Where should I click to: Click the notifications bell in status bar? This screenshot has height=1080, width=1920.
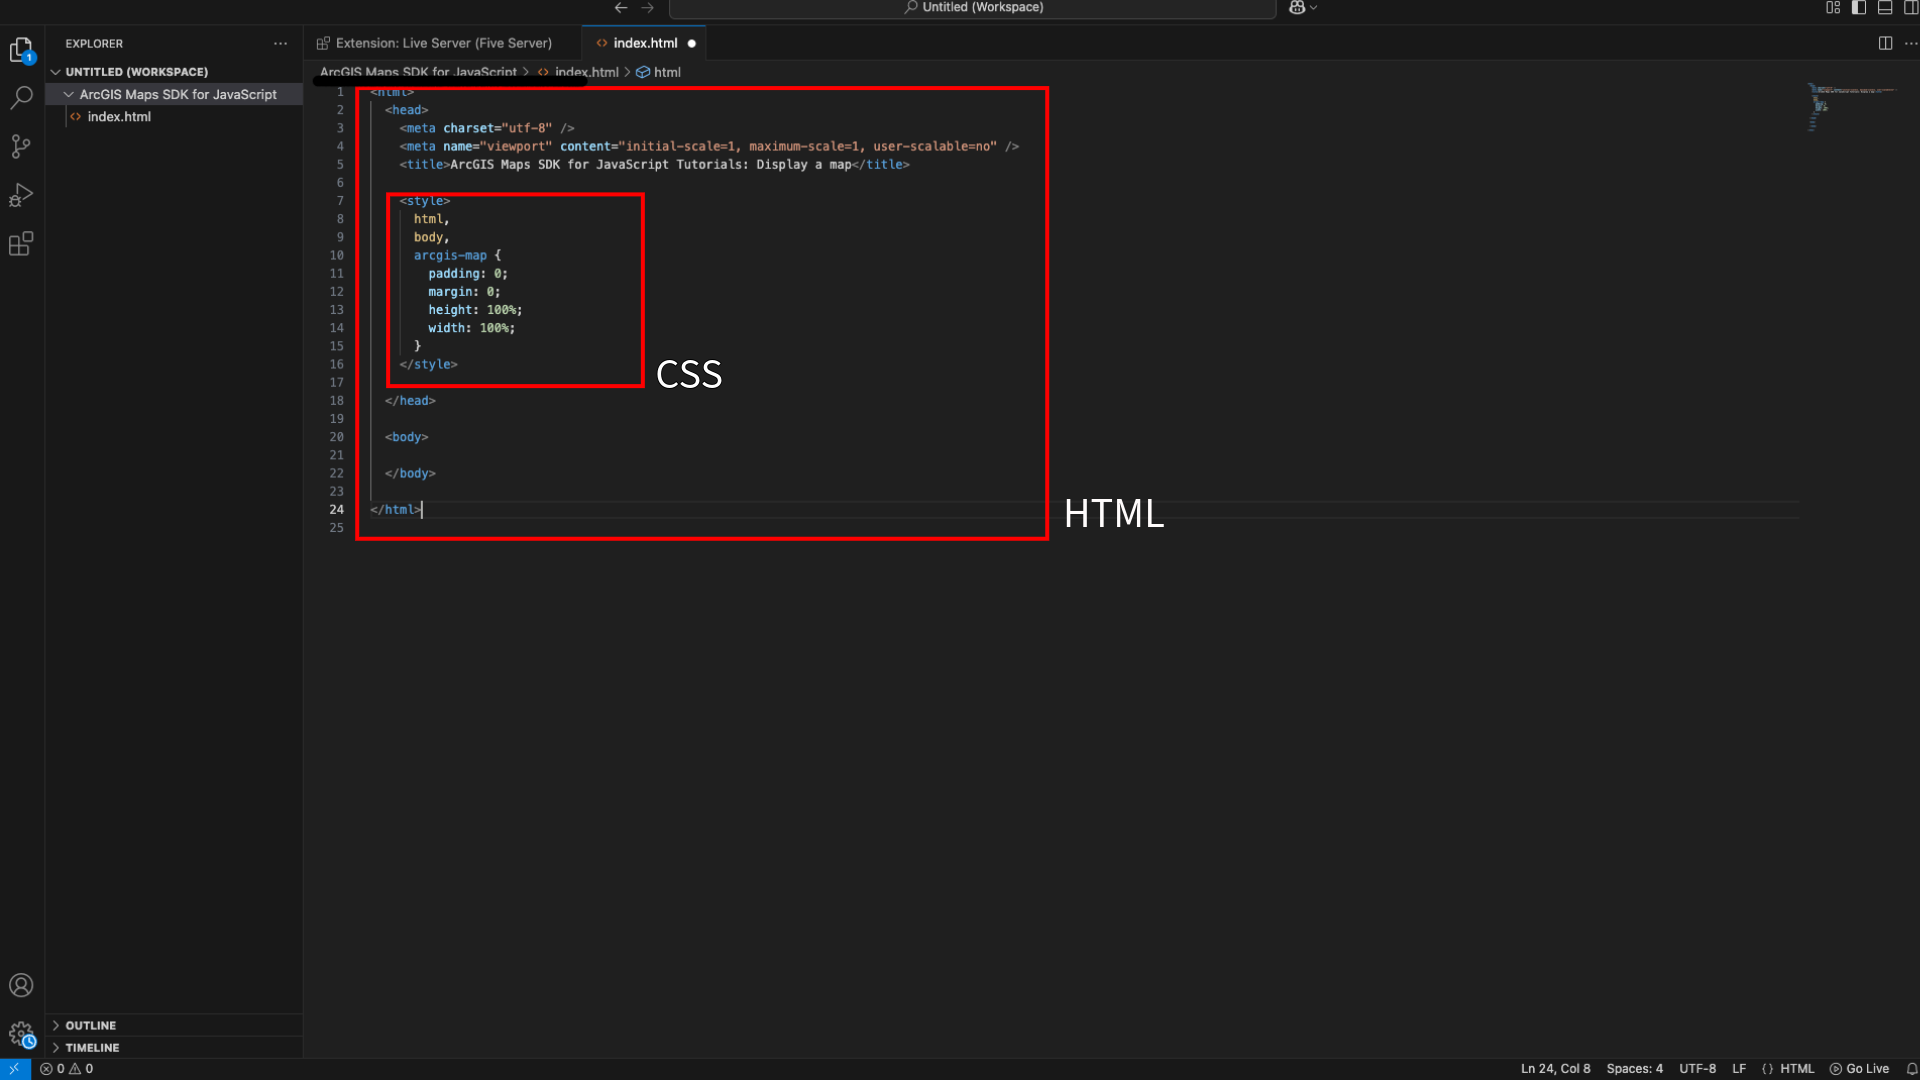1911,1069
